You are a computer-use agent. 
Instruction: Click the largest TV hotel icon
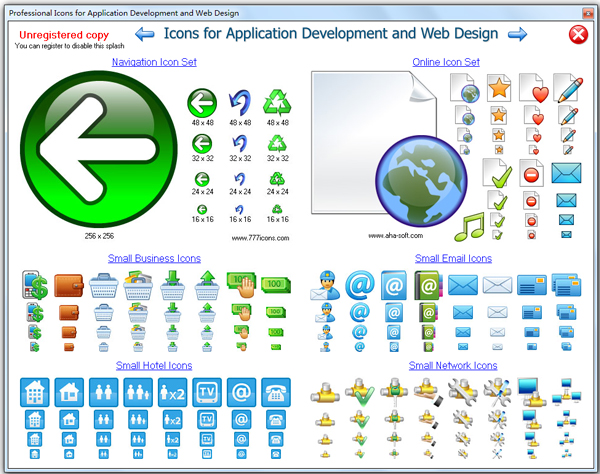click(207, 393)
